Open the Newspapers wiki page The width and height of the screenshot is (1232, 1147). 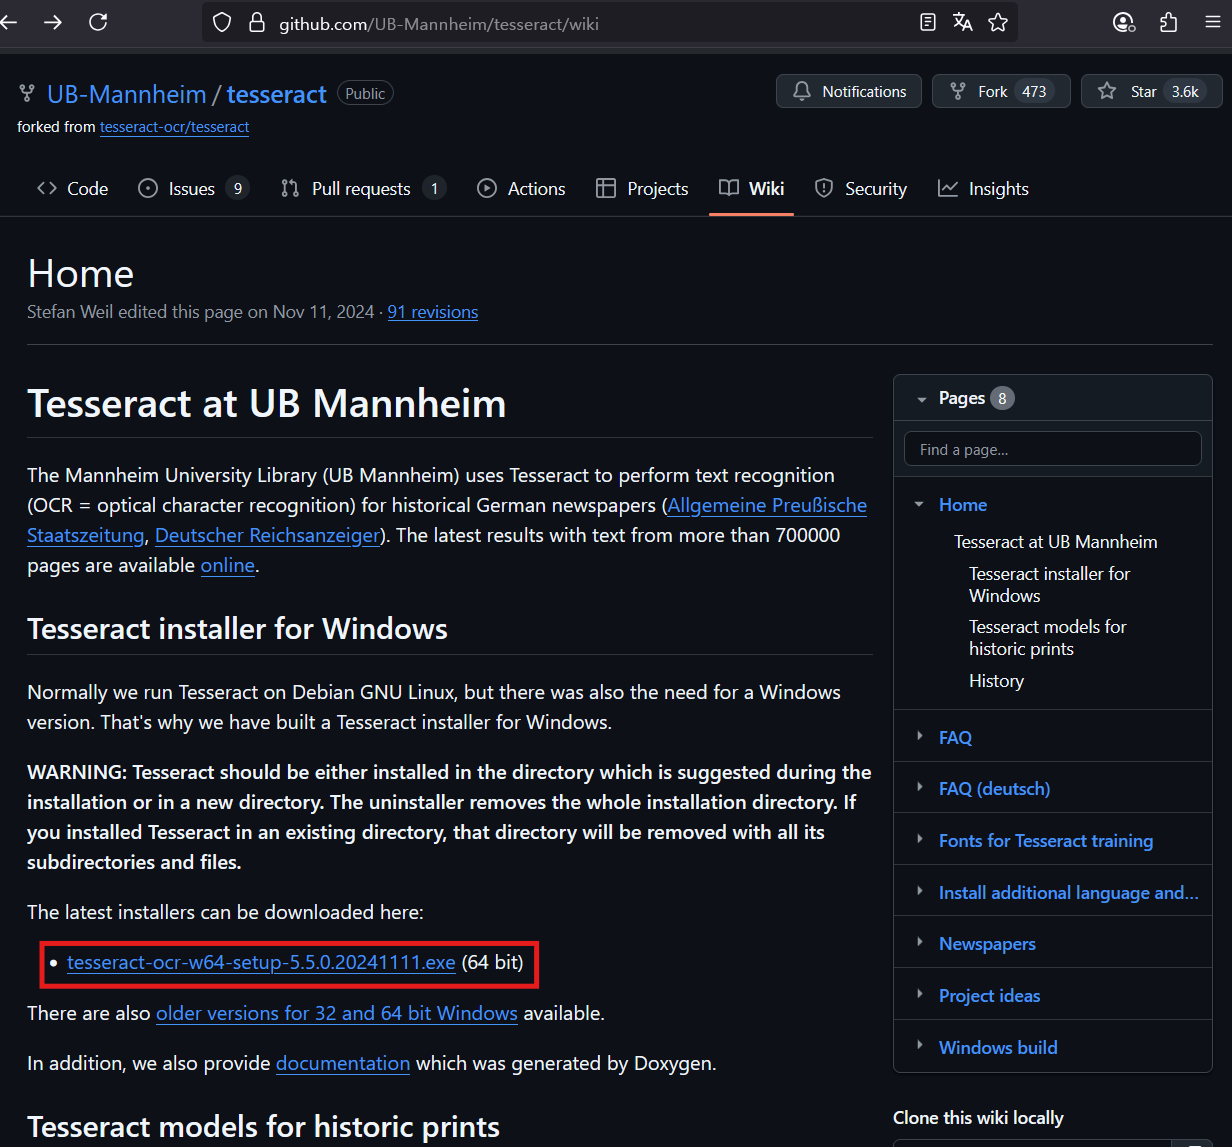point(987,944)
